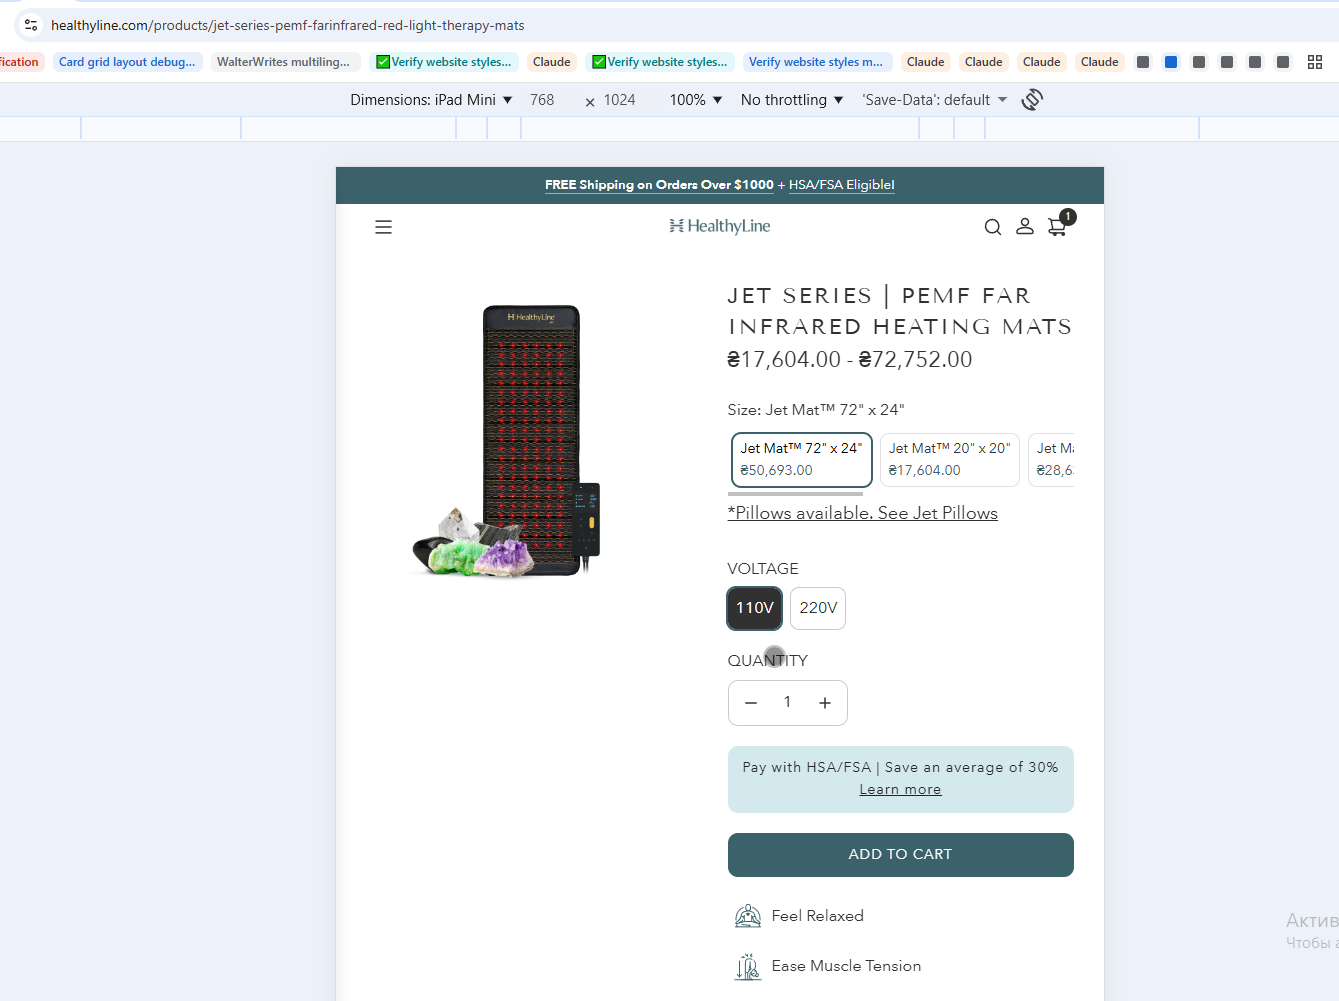Open the first green 'Verify website styles...' group
Image resolution: width=1339 pixels, height=1001 pixels.
[444, 62]
